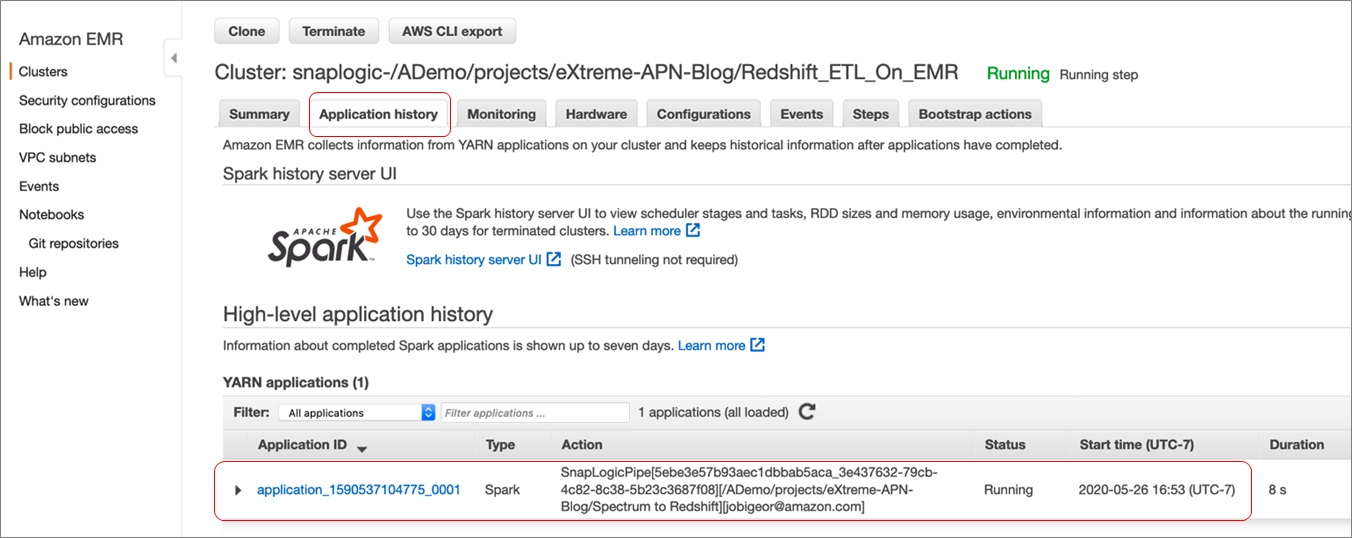Open the Hardware tab
This screenshot has height=538, width=1352.
coord(596,114)
